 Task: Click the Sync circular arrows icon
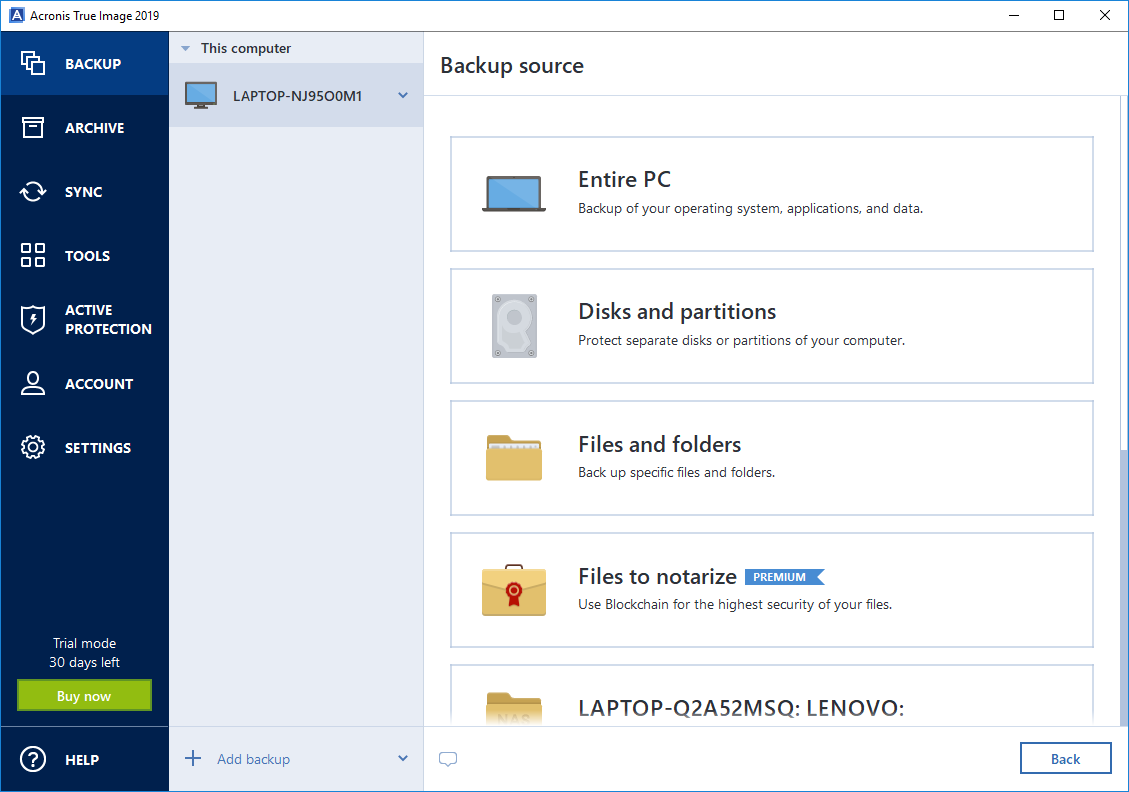33,192
